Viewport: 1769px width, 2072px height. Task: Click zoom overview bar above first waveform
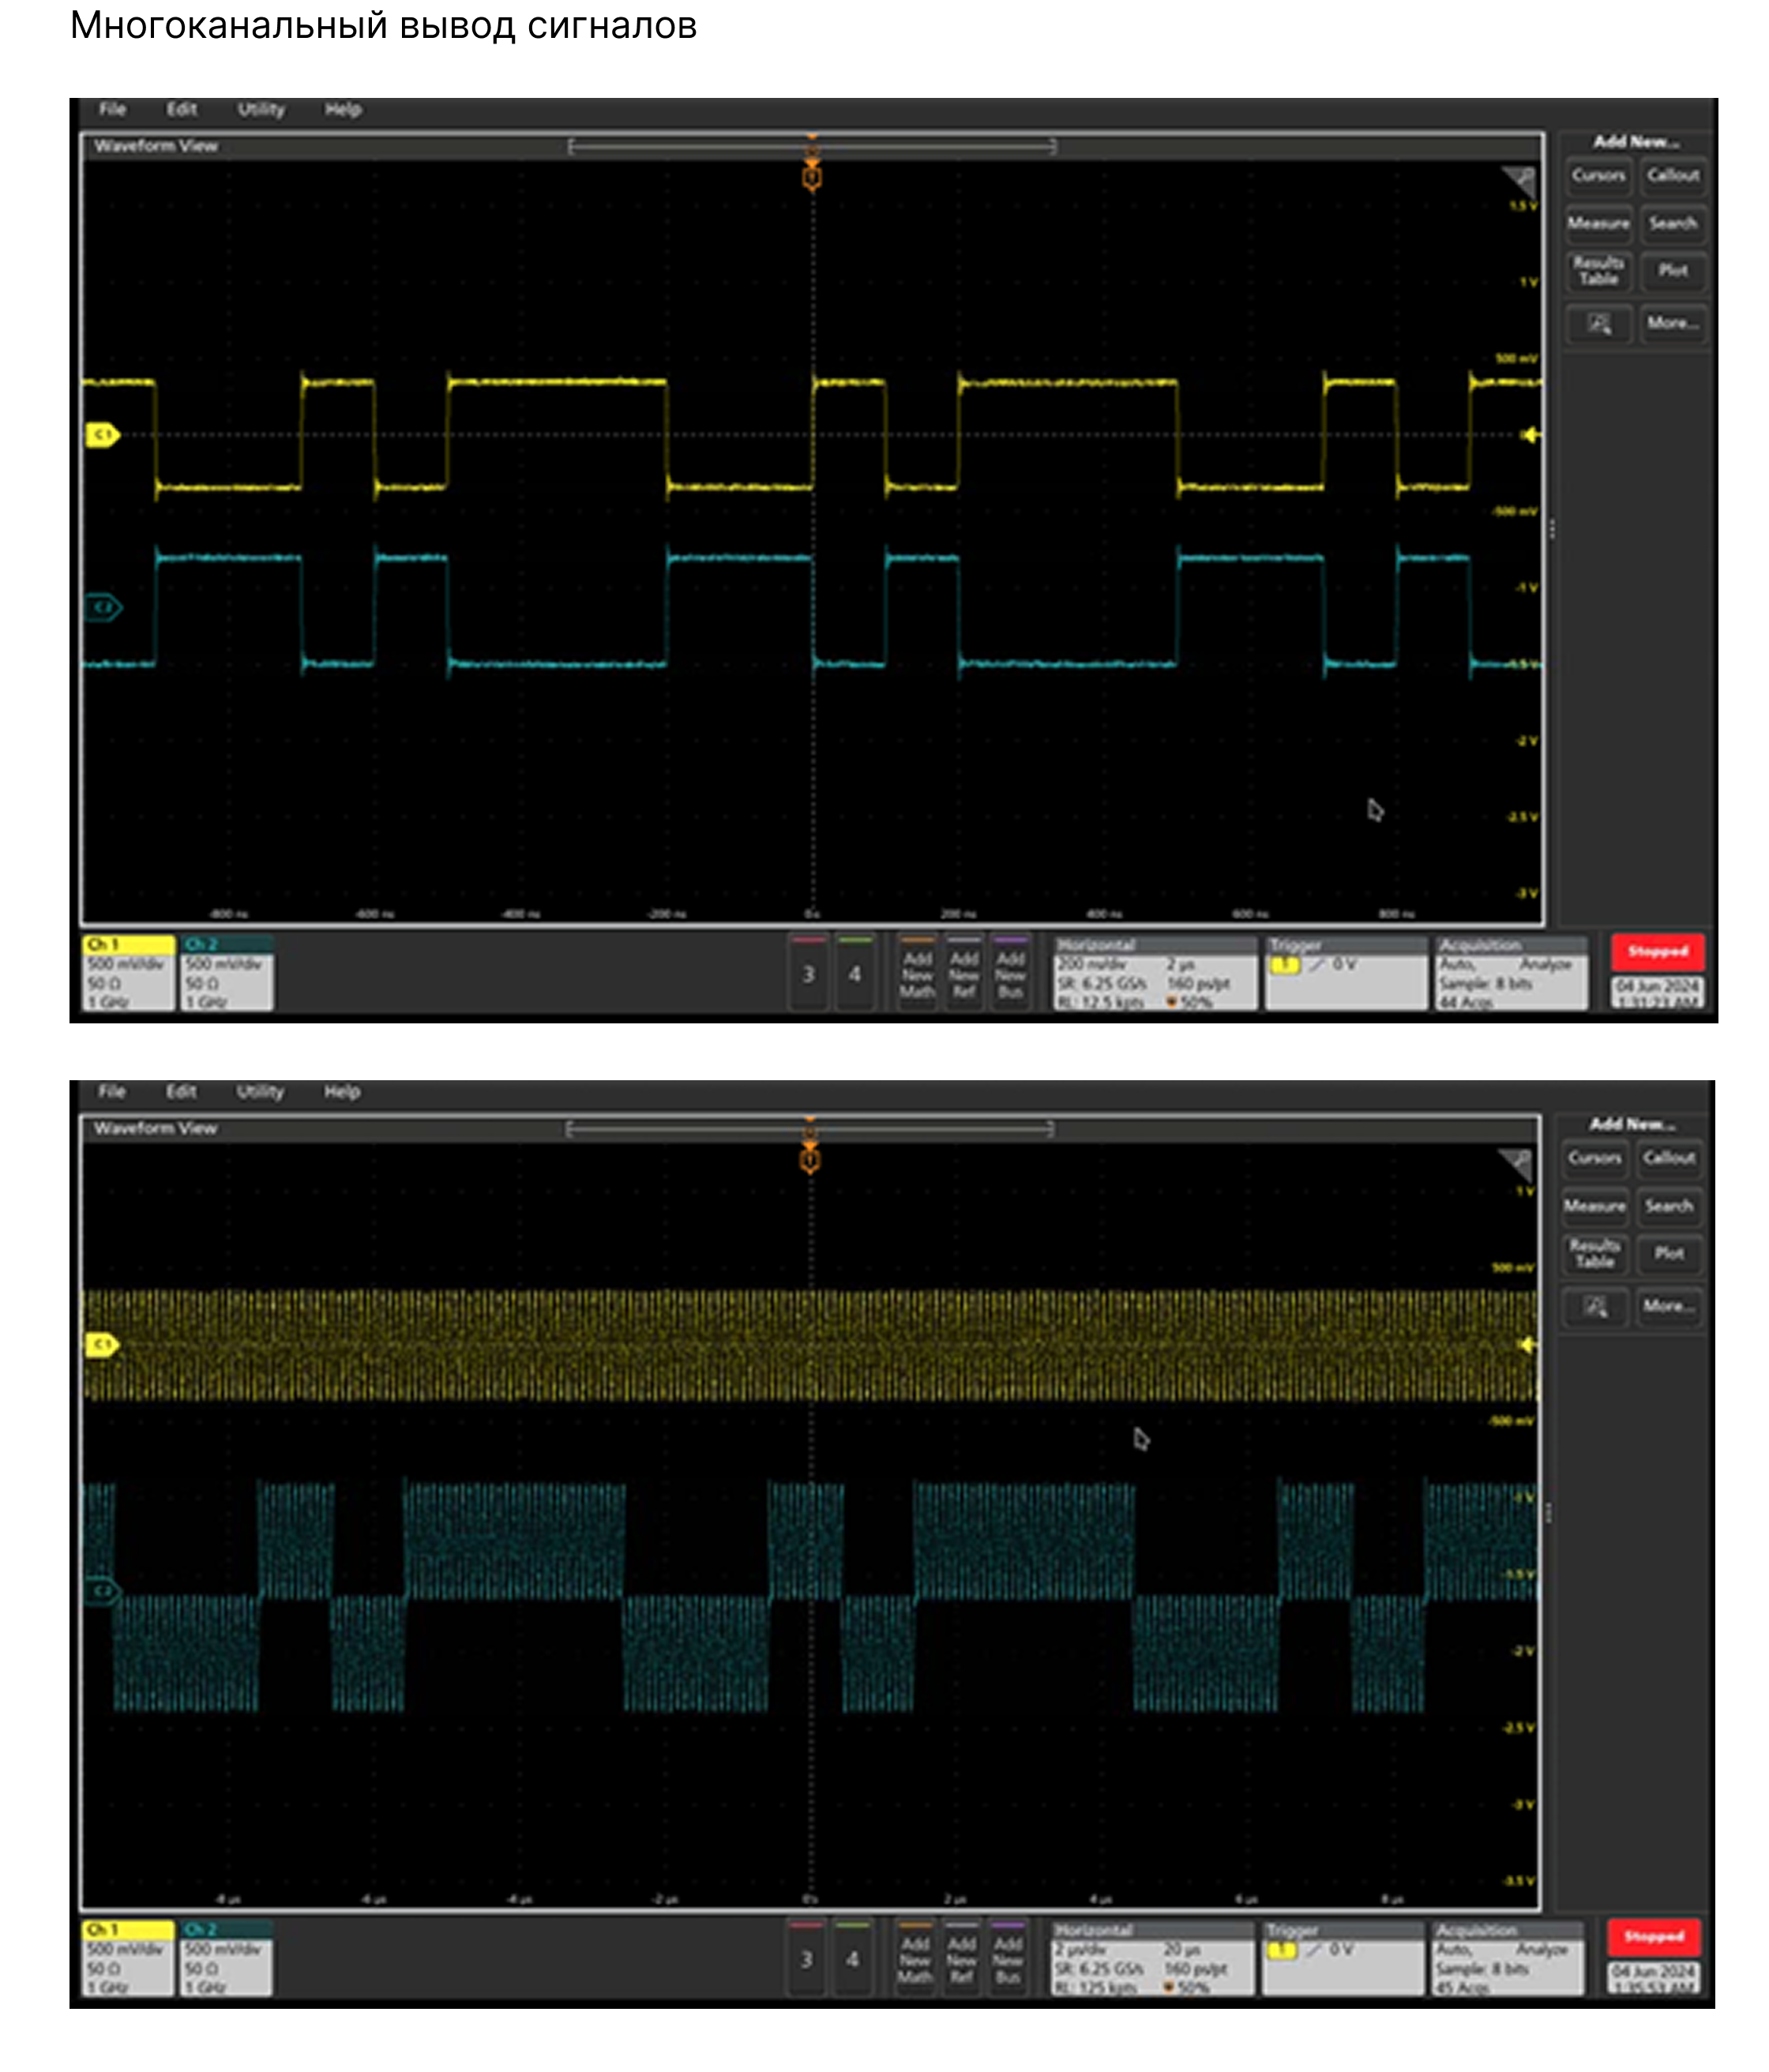[812, 147]
